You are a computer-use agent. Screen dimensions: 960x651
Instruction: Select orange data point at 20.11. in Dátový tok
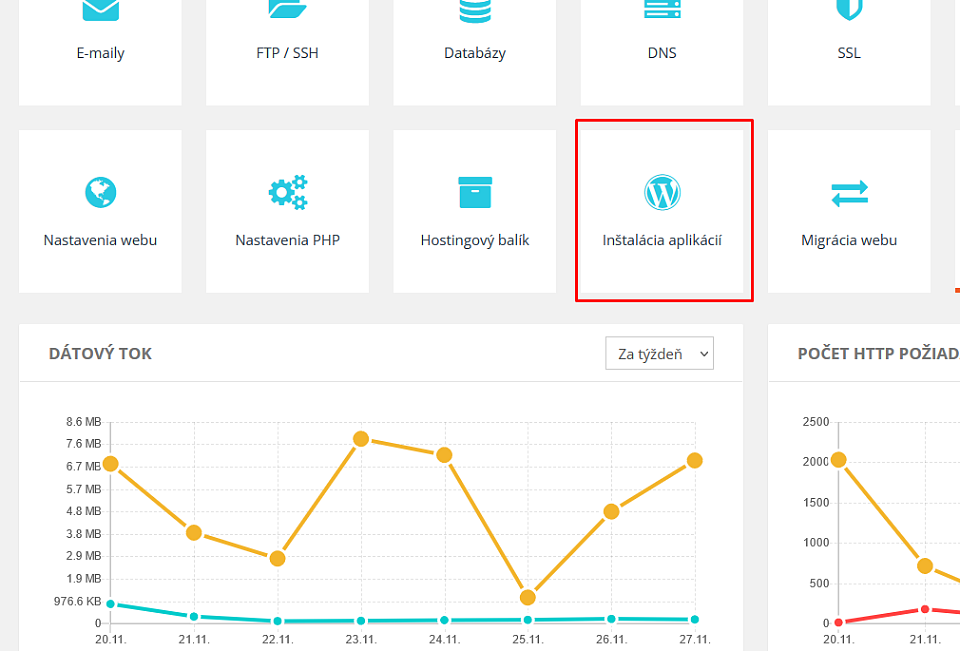(111, 464)
